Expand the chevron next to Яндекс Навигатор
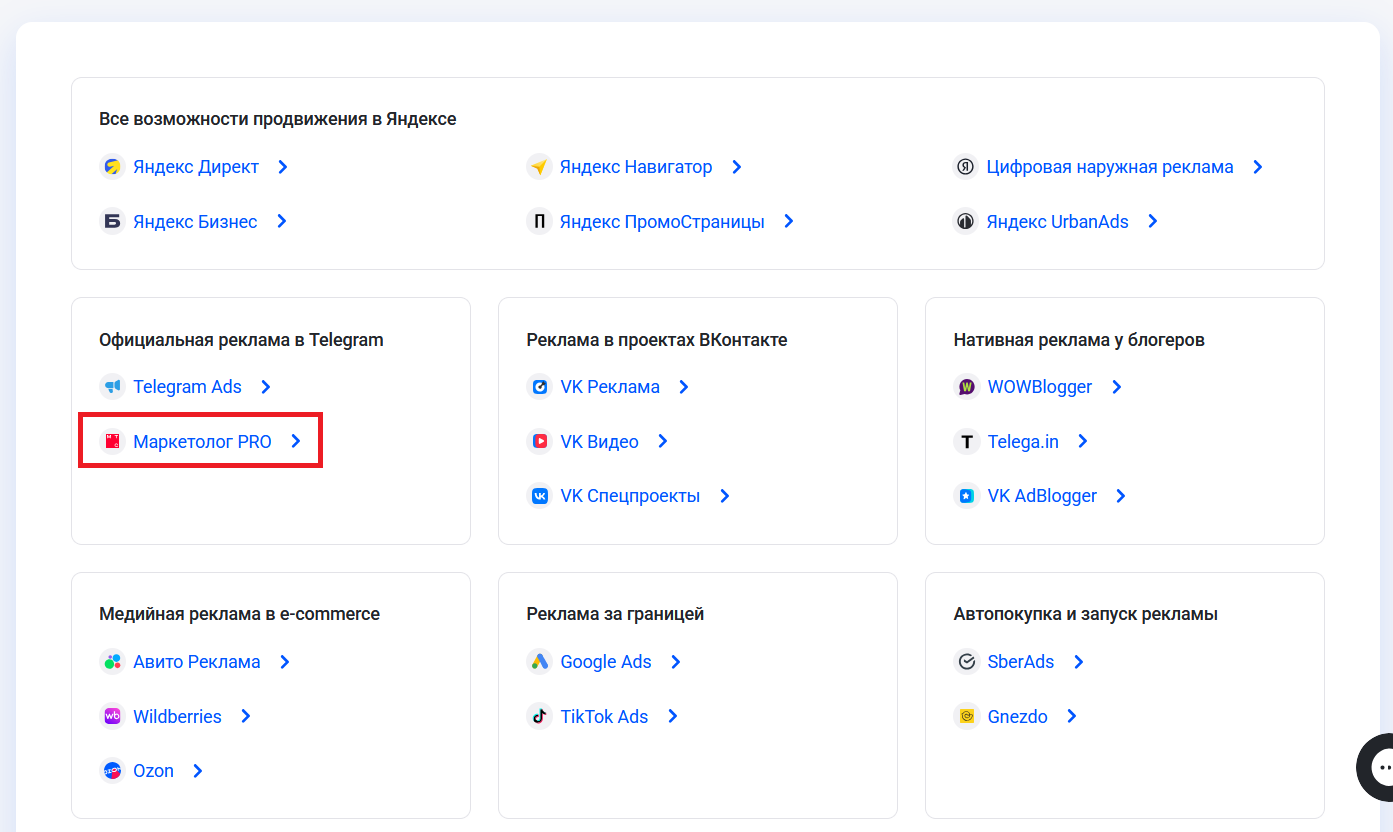 pyautogui.click(x=736, y=166)
